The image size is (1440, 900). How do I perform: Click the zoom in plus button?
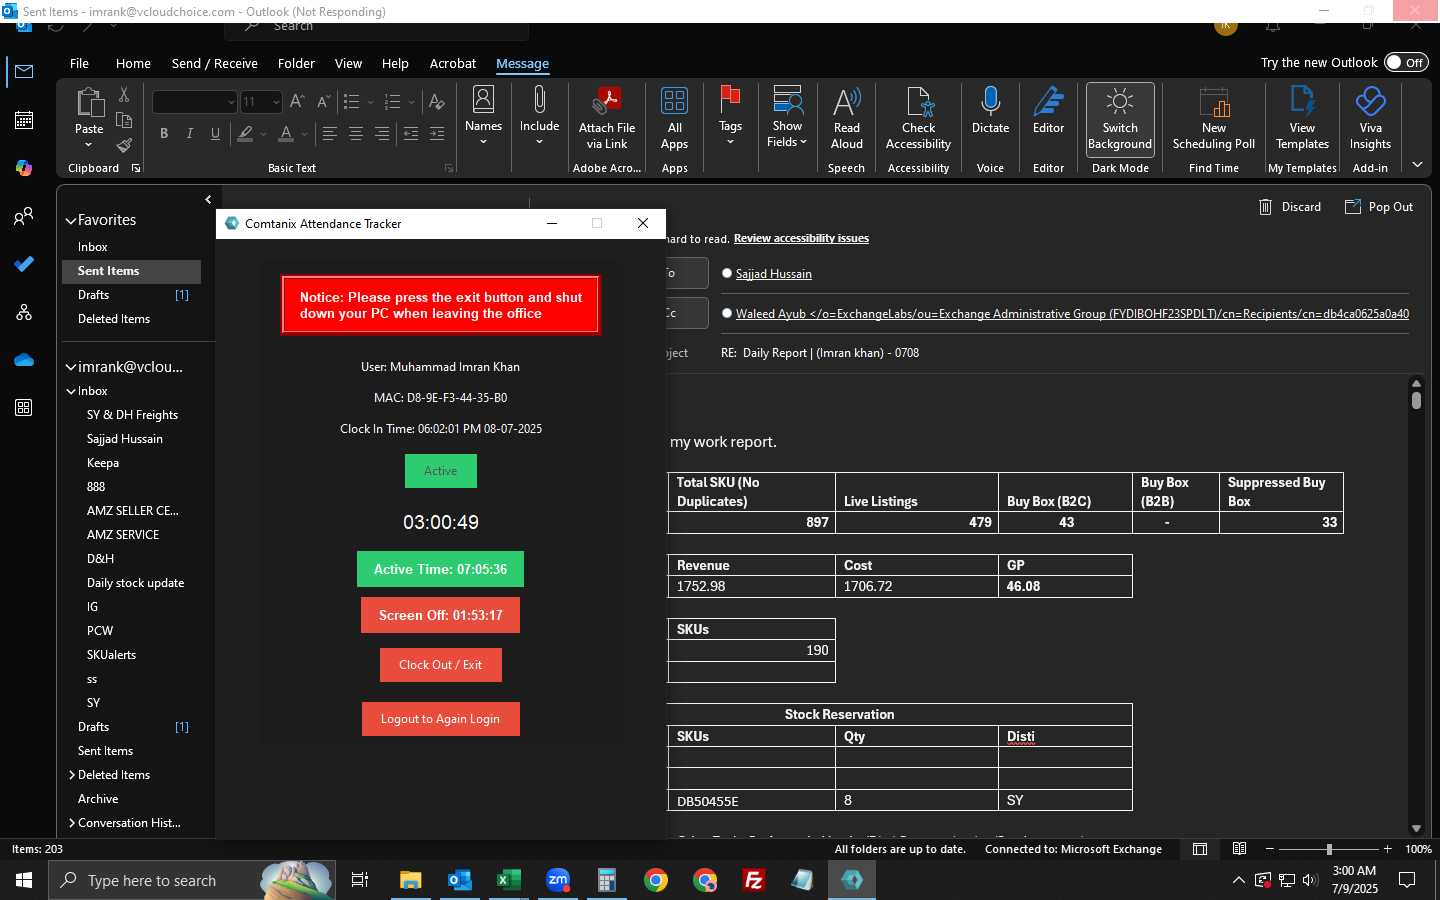click(1387, 849)
